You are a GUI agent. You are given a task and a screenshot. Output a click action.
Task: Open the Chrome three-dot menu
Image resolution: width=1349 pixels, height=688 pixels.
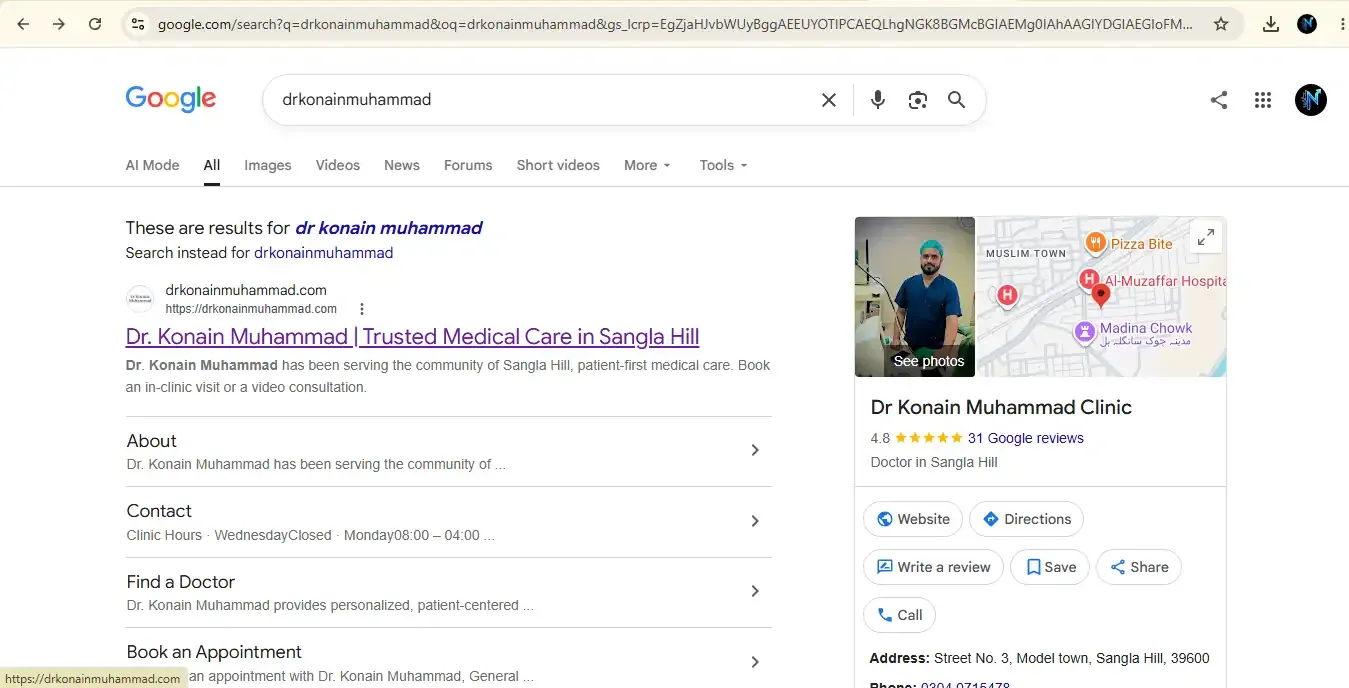(x=1342, y=24)
